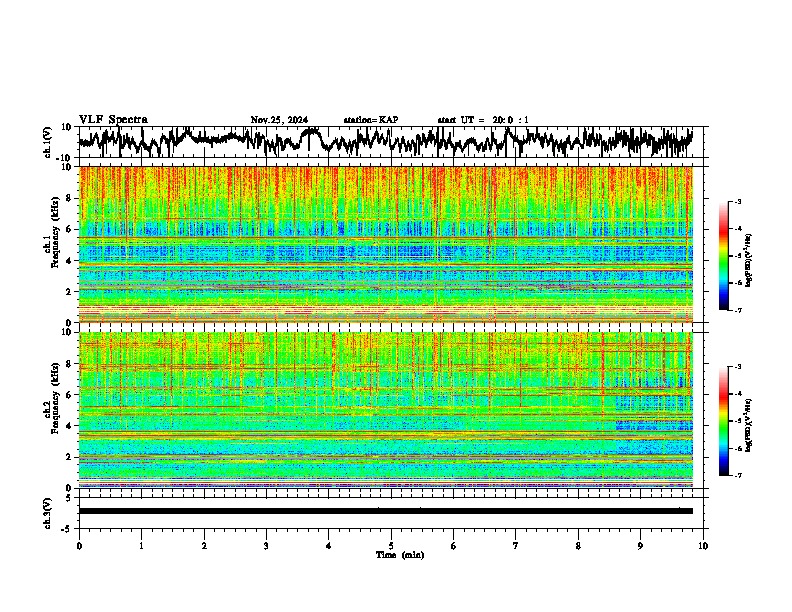Click time axis tick label "7"
This screenshot has height=612, width=792.
click(516, 546)
